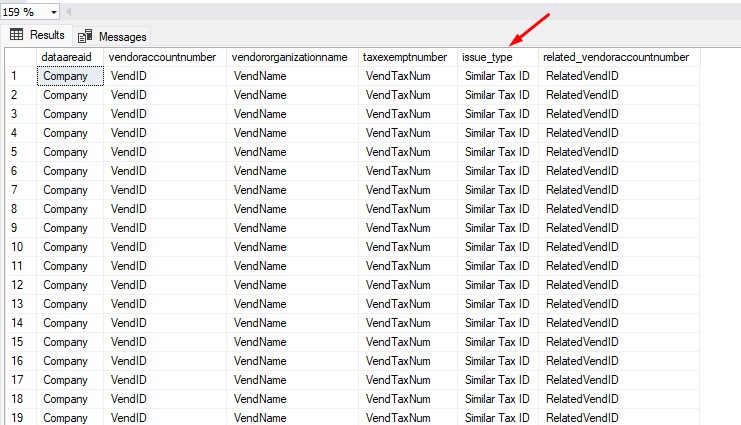Click VendName cell in row 18
741x425 pixels.
[x=293, y=399]
